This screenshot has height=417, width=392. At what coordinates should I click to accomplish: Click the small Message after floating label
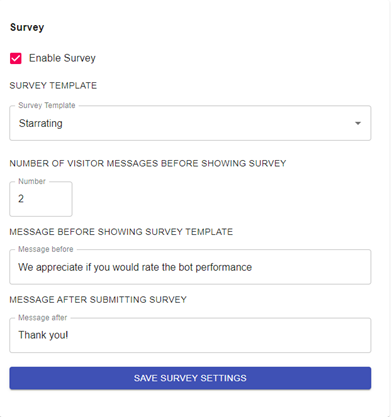[43, 318]
